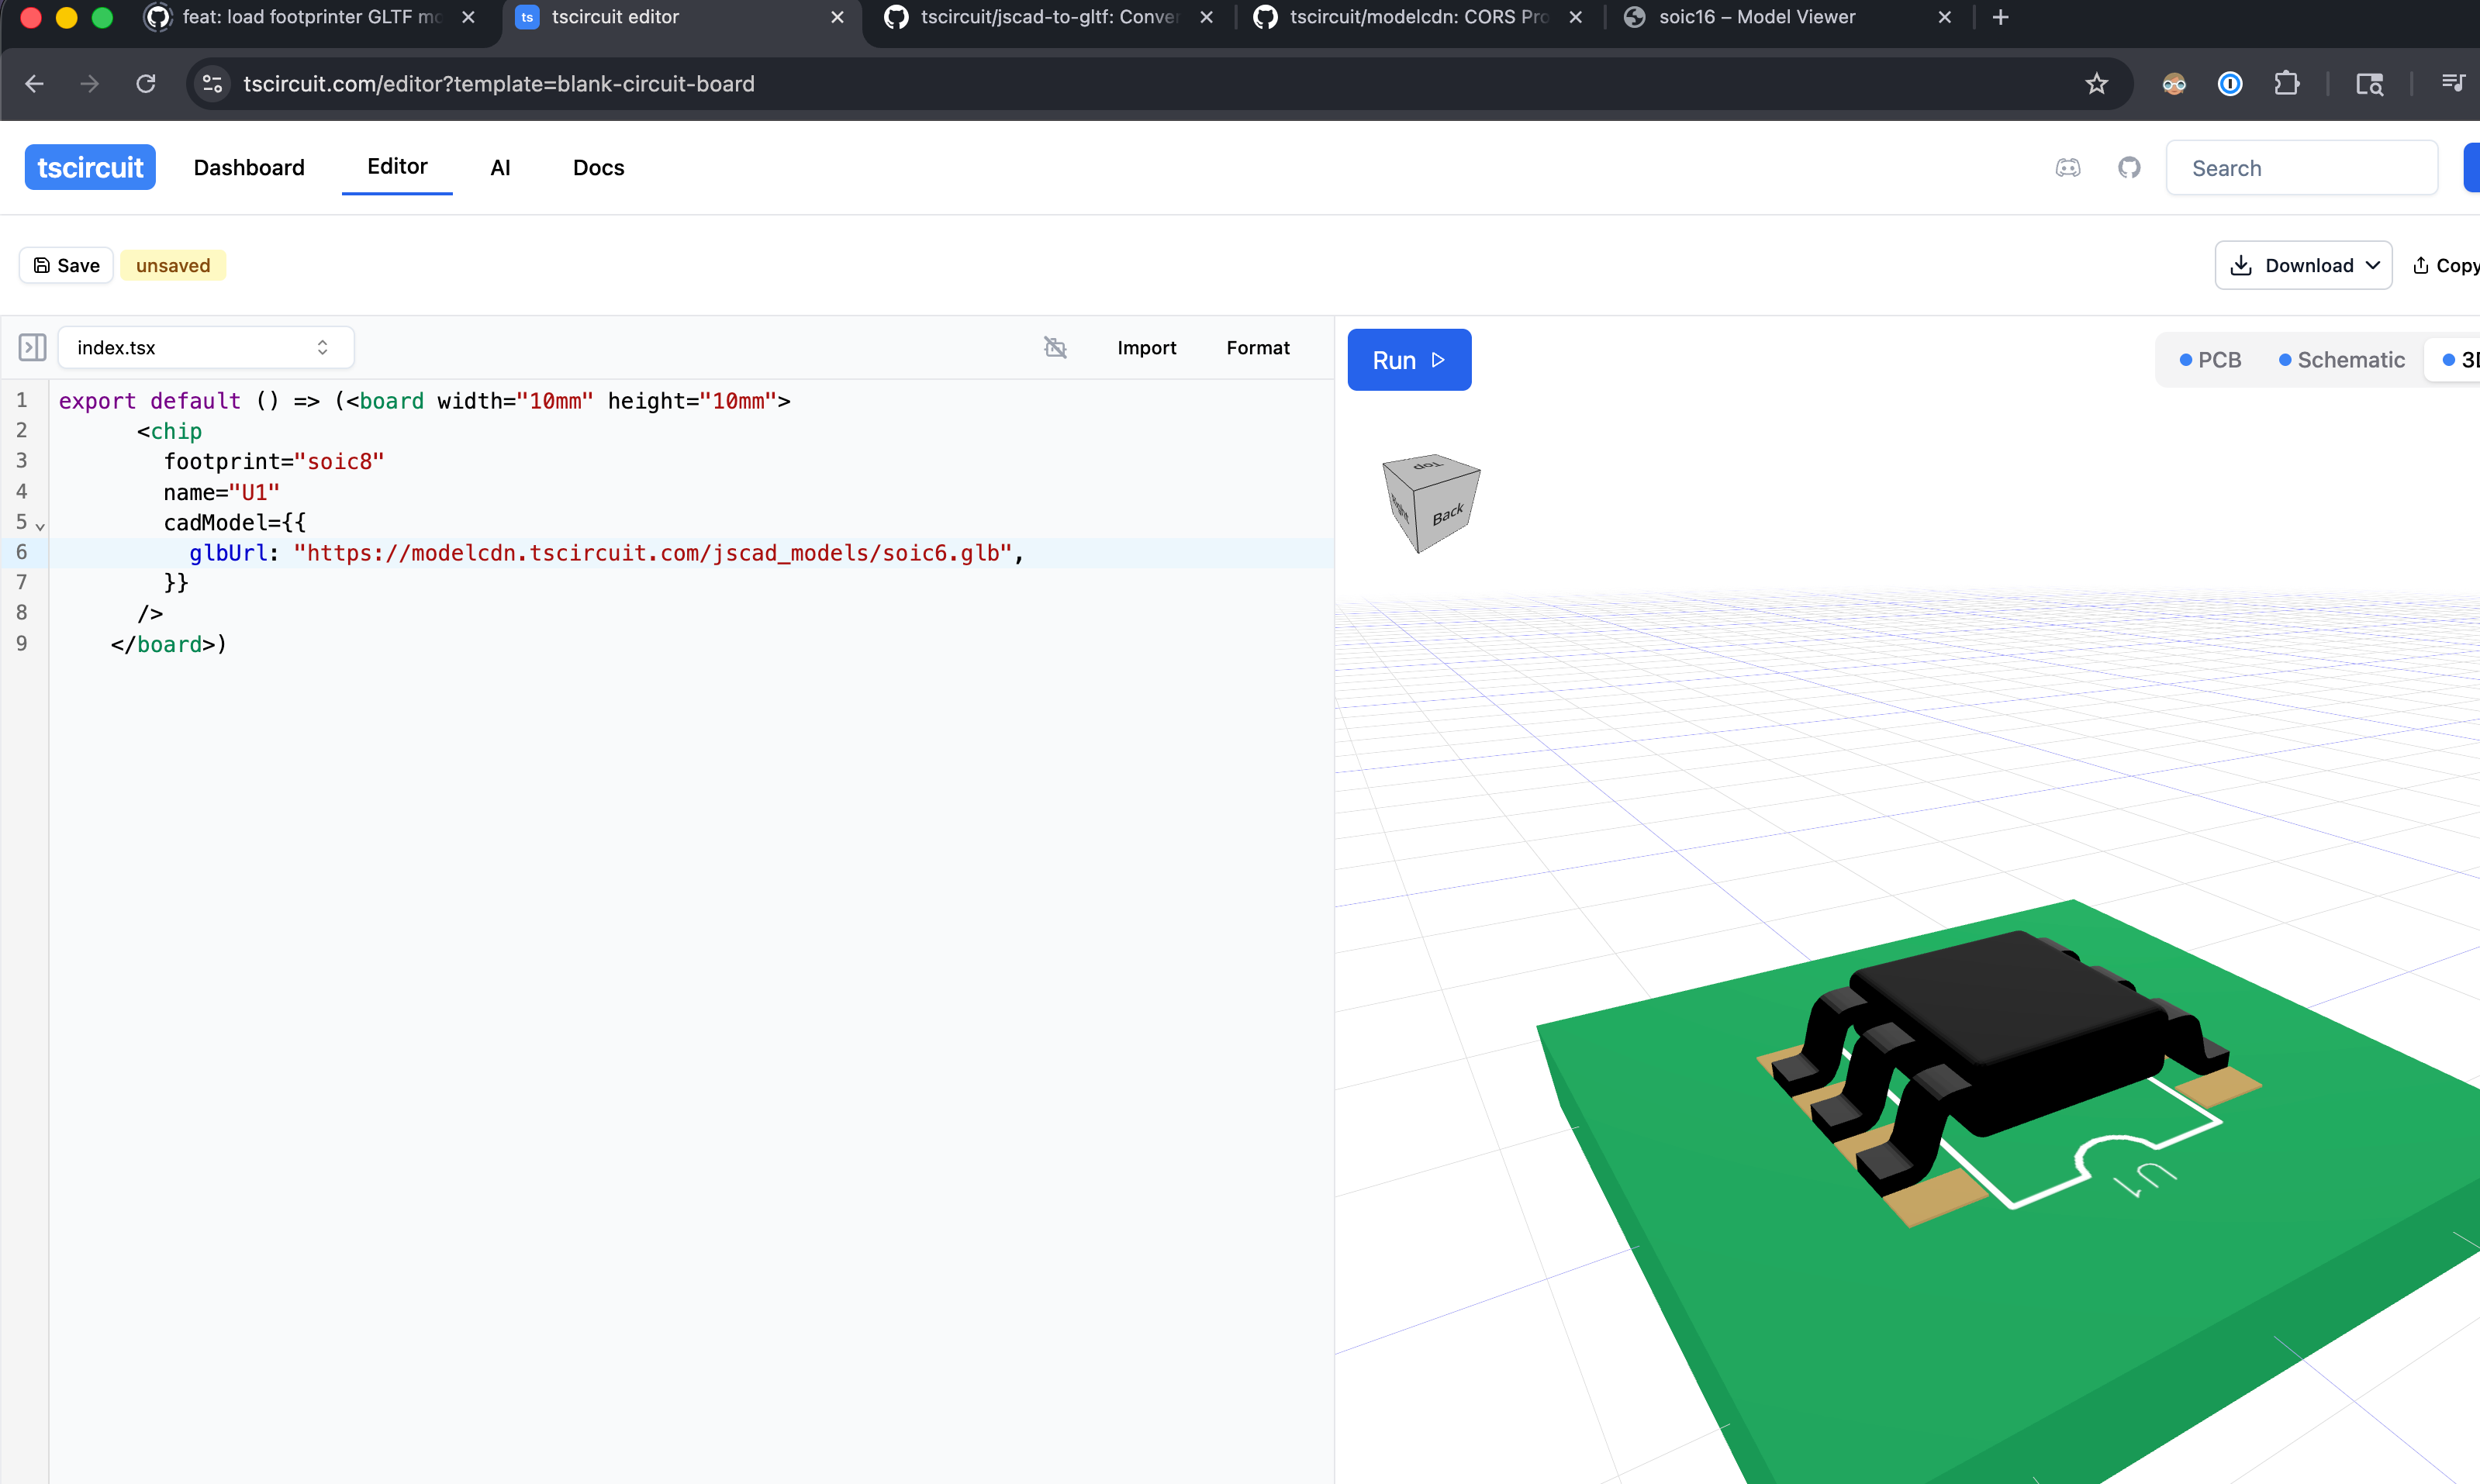The image size is (2480, 1484).
Task: Open the GitHub icon in header
Action: (2129, 168)
